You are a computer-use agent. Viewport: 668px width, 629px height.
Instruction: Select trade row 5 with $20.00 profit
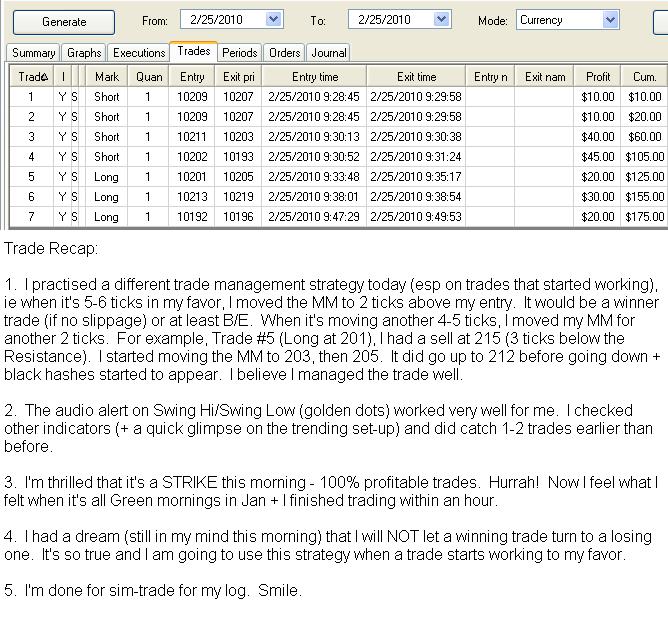[x=338, y=177]
